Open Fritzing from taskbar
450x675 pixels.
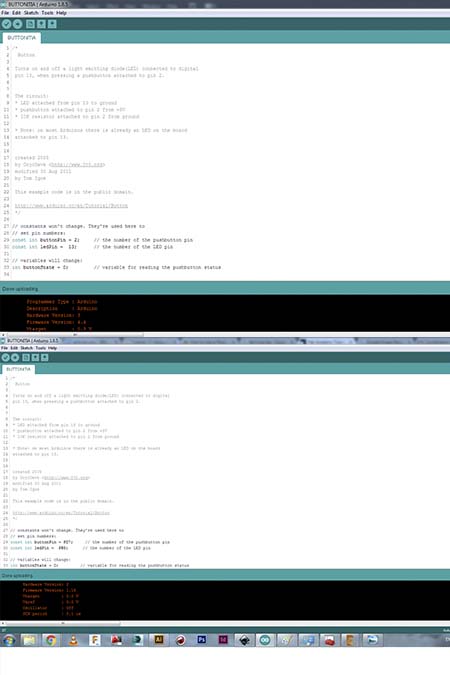point(94,640)
